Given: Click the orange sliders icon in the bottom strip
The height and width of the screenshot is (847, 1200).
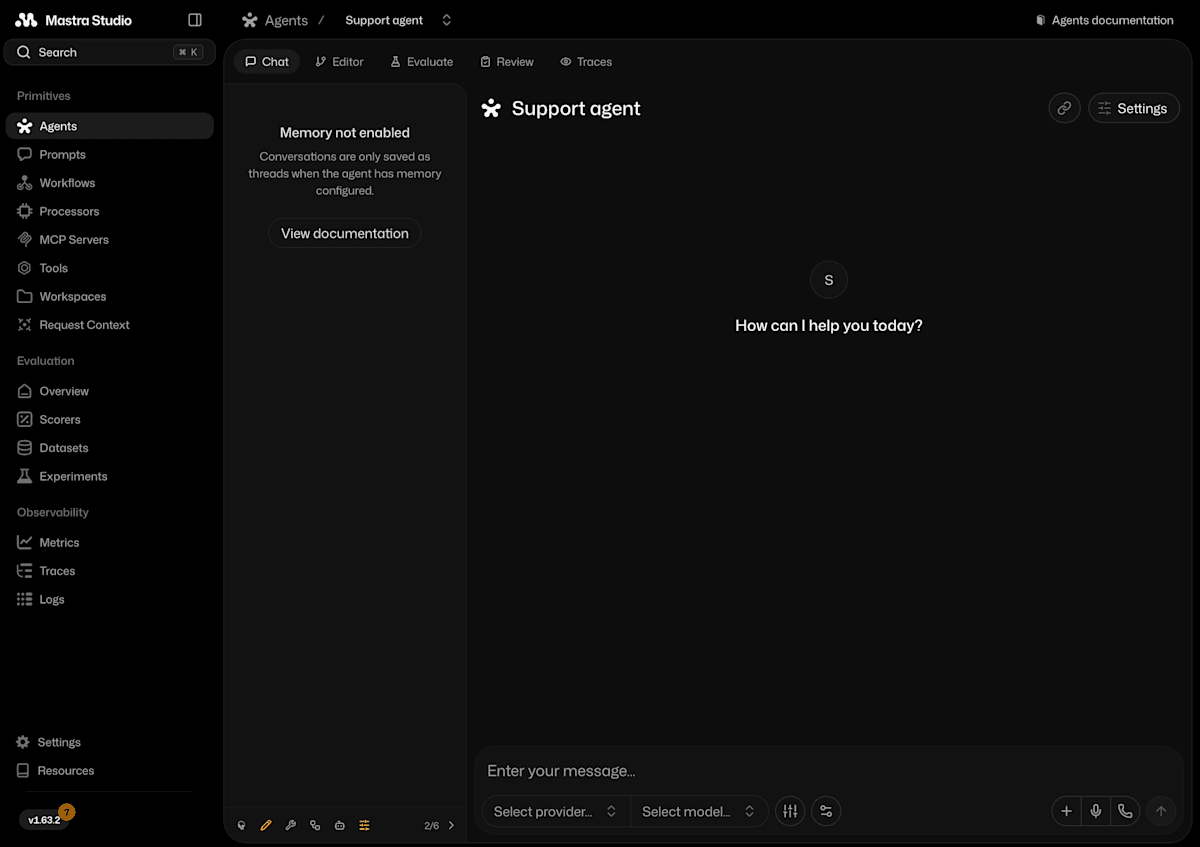Looking at the screenshot, I should point(365,825).
